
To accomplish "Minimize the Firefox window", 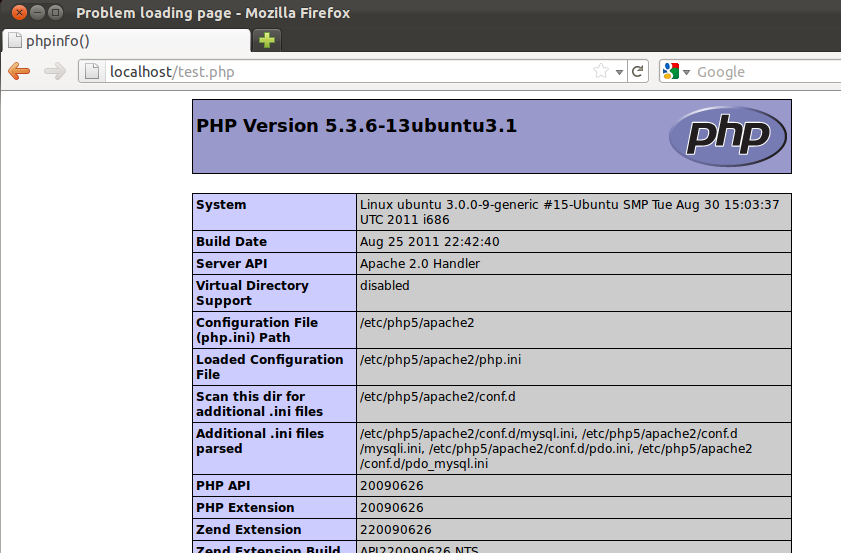I will 37,12.
